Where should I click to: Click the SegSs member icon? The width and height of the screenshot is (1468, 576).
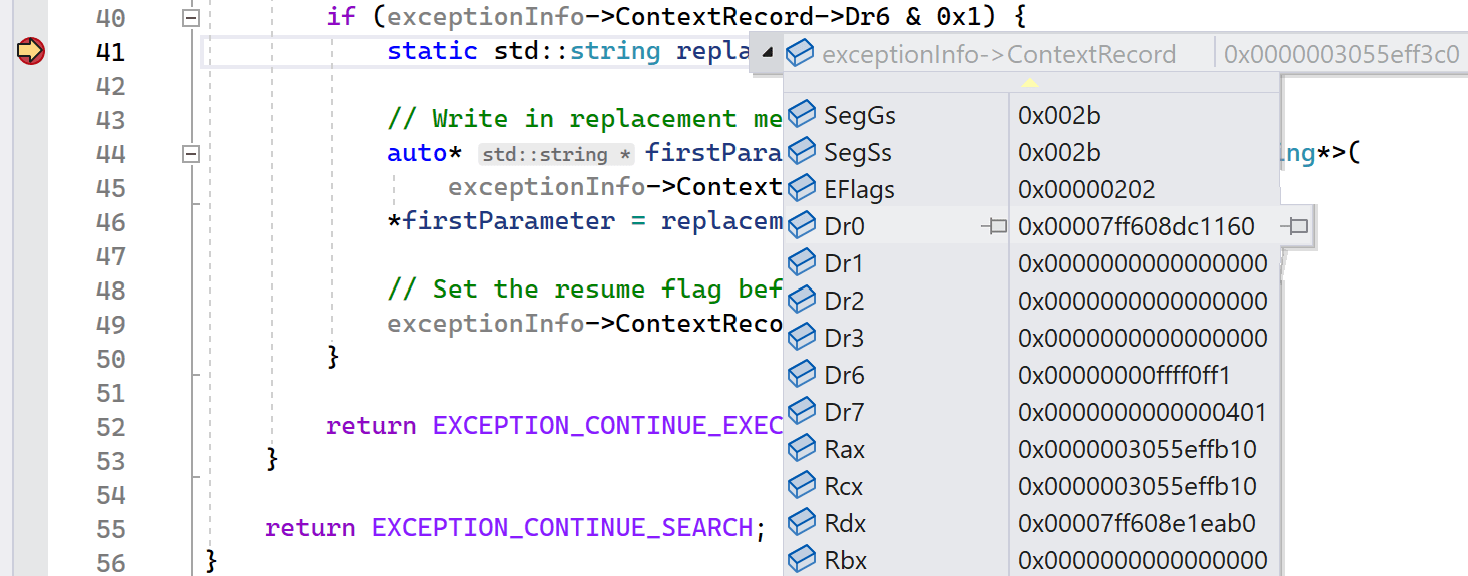coord(802,152)
